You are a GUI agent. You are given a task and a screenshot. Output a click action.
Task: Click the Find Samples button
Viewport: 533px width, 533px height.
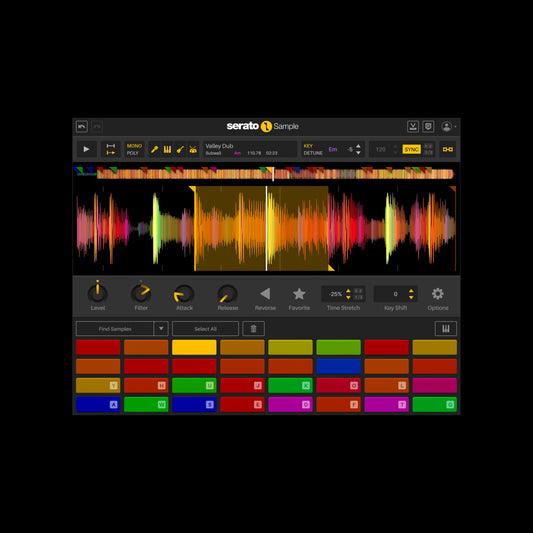point(115,329)
